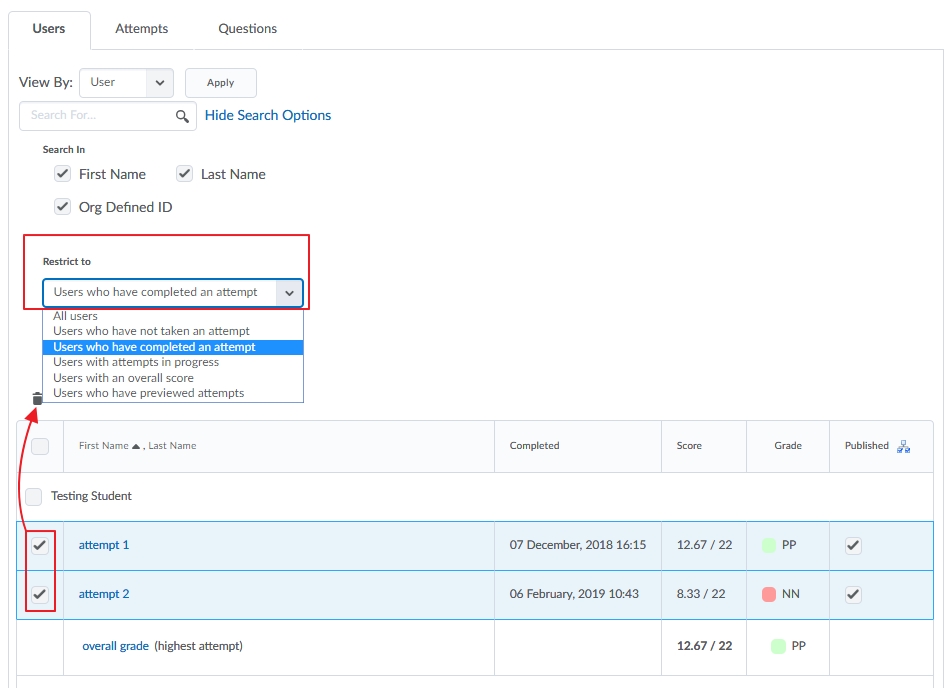Image resolution: width=951 pixels, height=688 pixels.
Task: Open the View By User dropdown
Action: tap(126, 83)
